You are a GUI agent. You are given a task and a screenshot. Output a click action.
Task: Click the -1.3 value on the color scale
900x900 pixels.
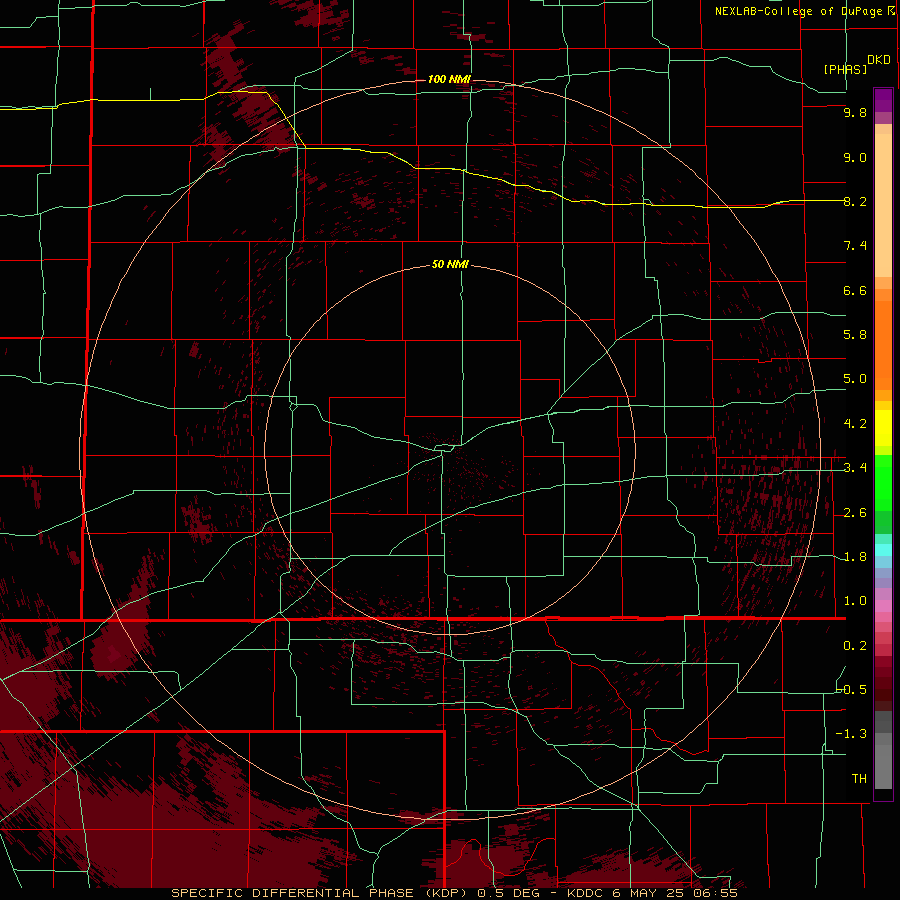click(851, 734)
